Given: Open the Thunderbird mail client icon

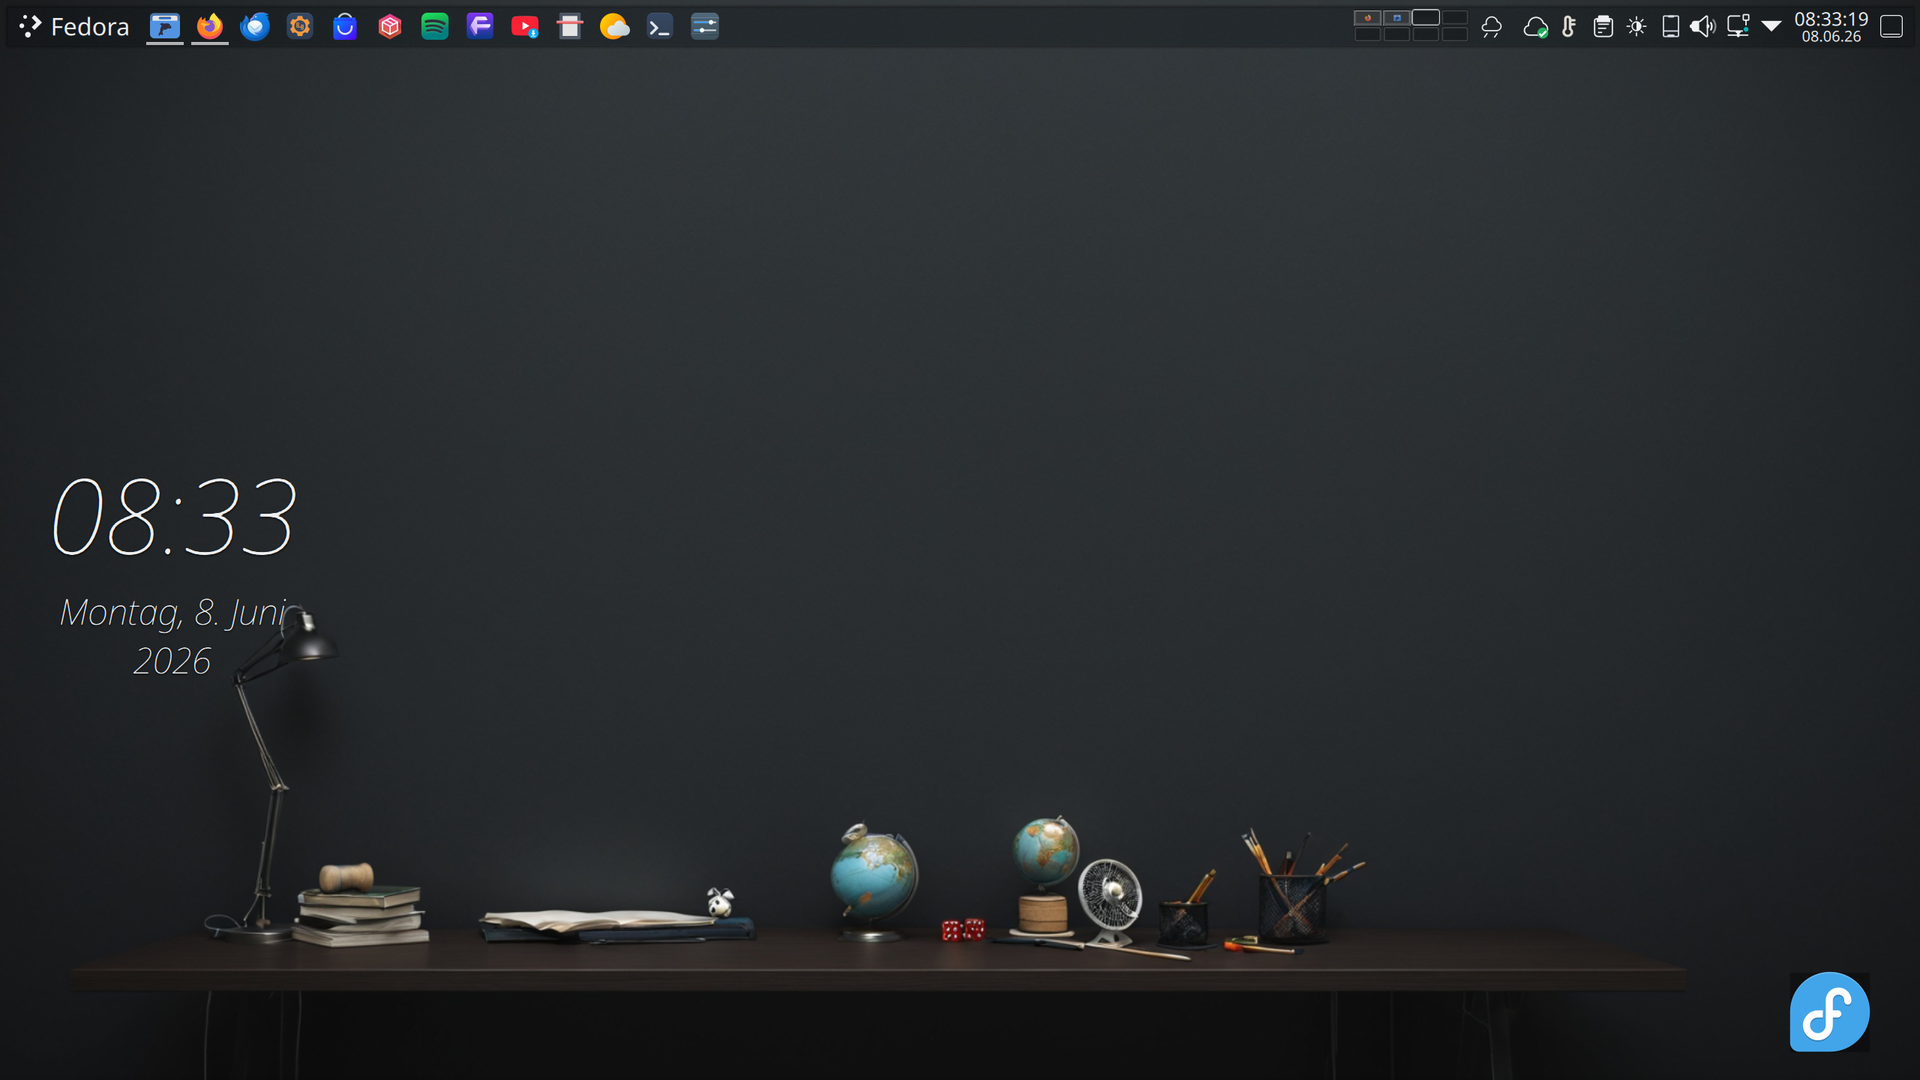Looking at the screenshot, I should tap(255, 27).
